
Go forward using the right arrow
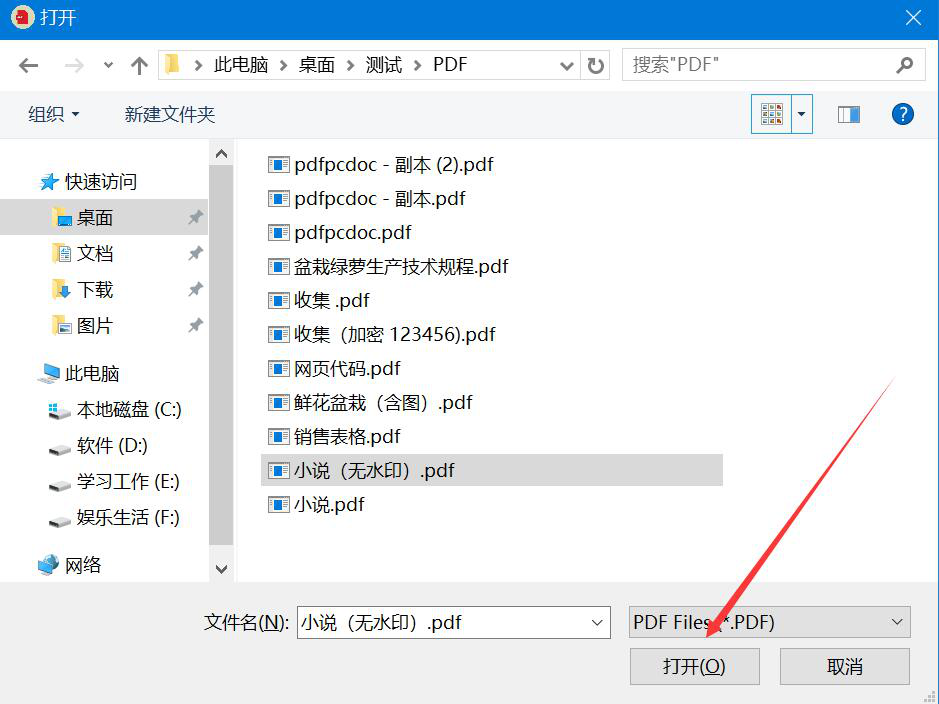[74, 65]
